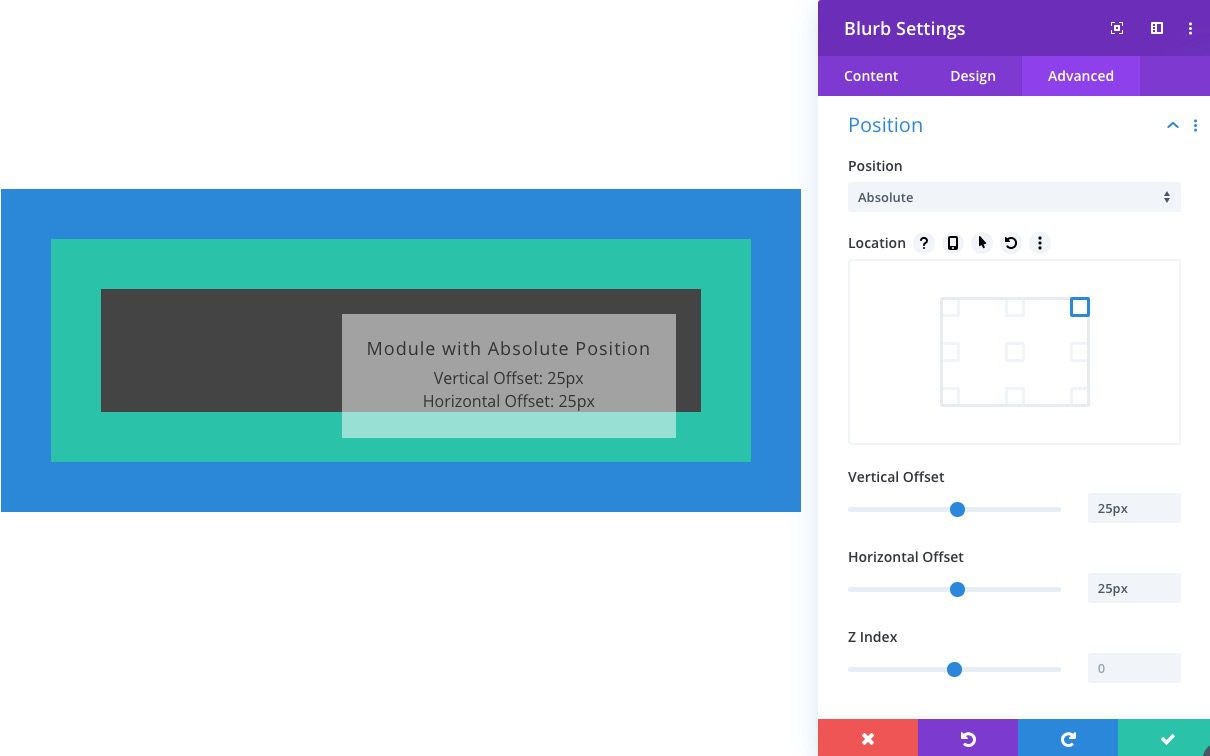Screen dimensions: 1210x756
Task: Discard changes with the red X button
Action: point(867,739)
